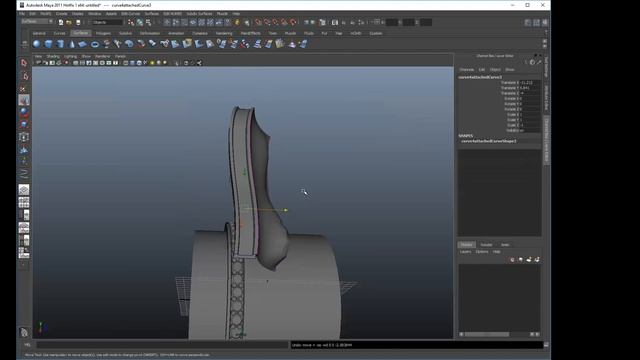The height and width of the screenshot is (360, 640).
Task: Create a NURBS cone from the shelf
Action: click(x=72, y=44)
